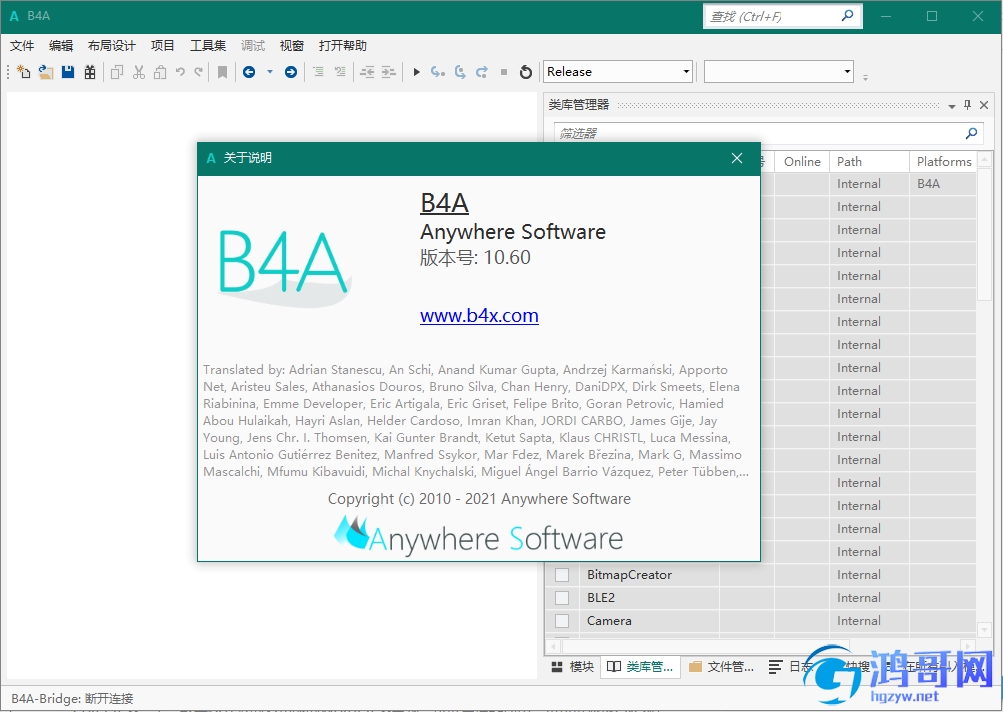Open the 编辑 menu
The height and width of the screenshot is (712, 1003).
61,45
